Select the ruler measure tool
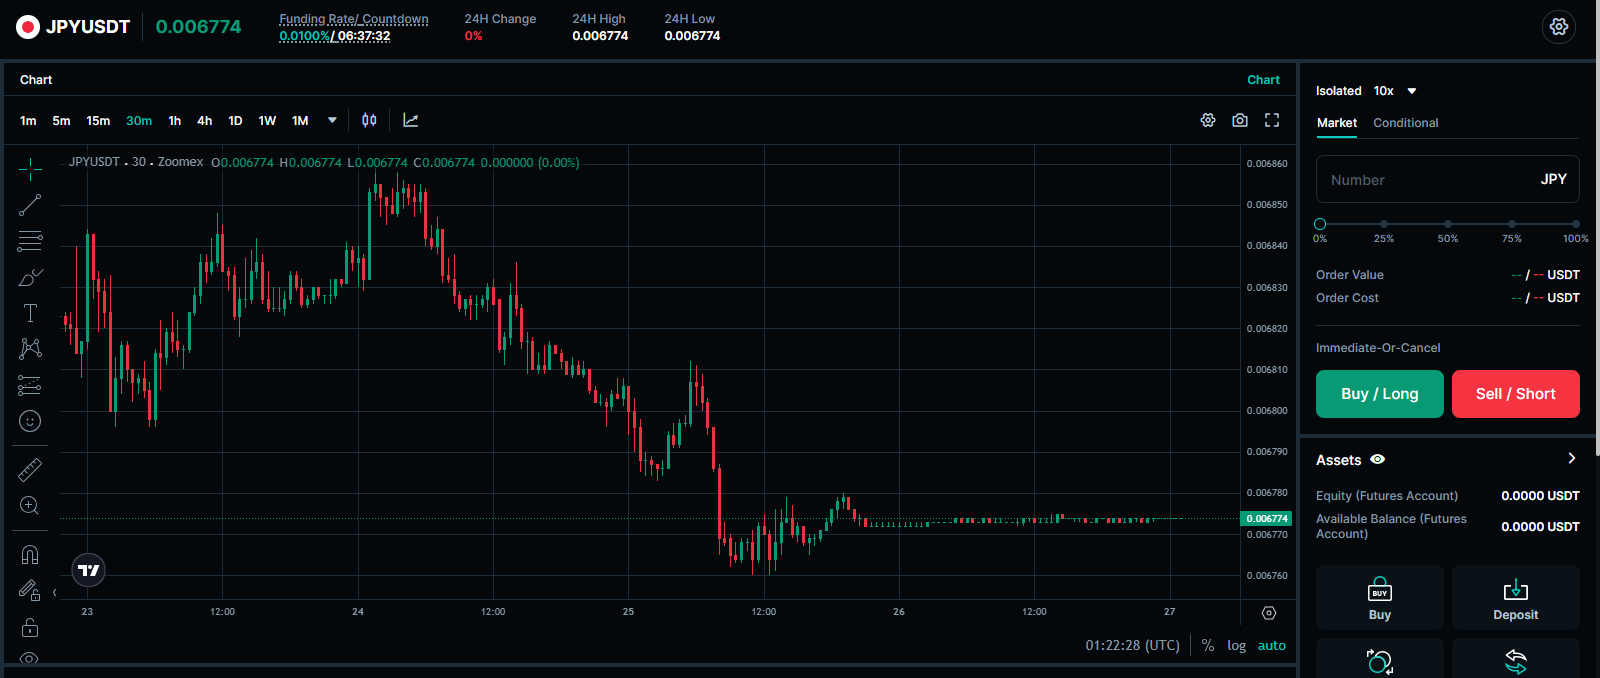 point(30,469)
